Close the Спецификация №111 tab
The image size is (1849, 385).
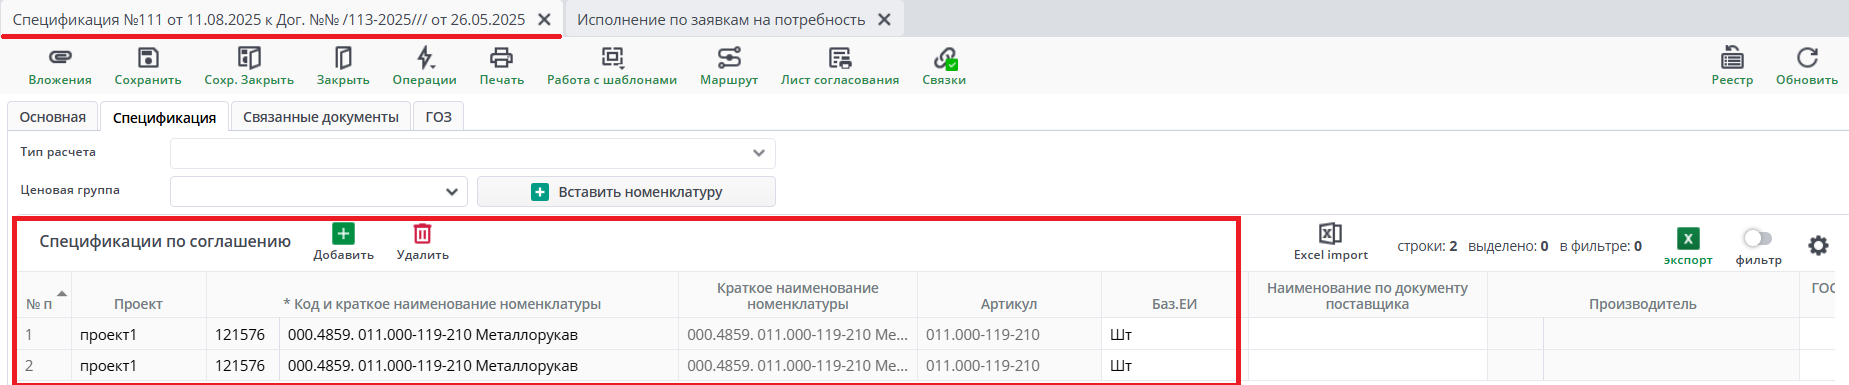click(544, 19)
